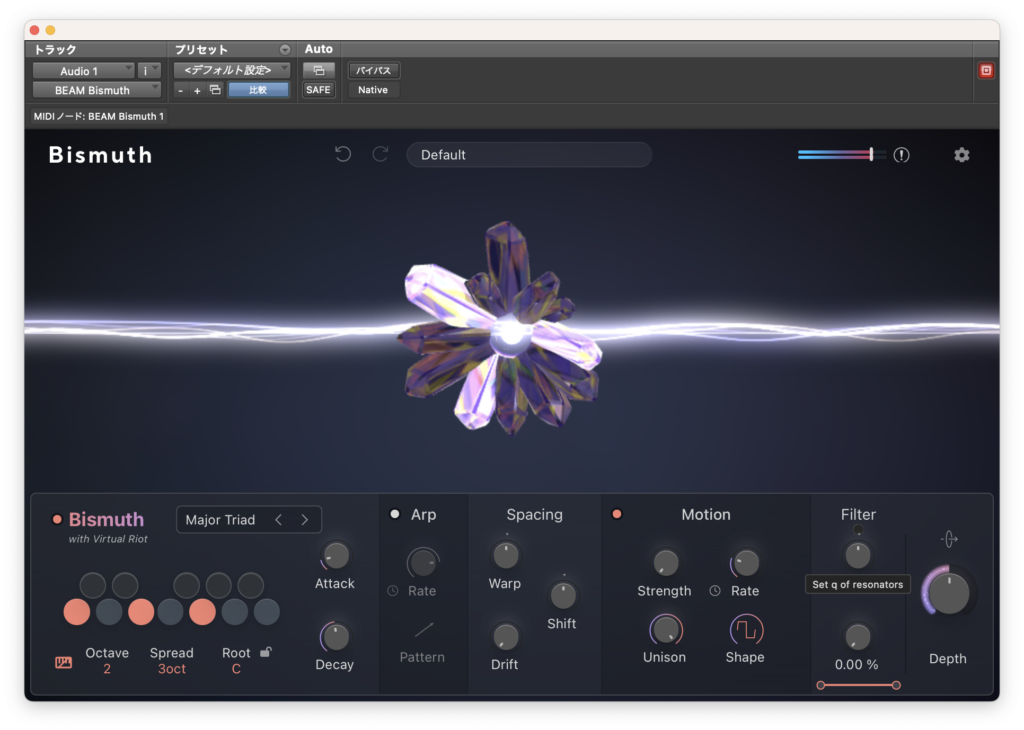This screenshot has width=1024, height=730.
Task: Click the right Filter range handle
Action: pyautogui.click(x=896, y=685)
